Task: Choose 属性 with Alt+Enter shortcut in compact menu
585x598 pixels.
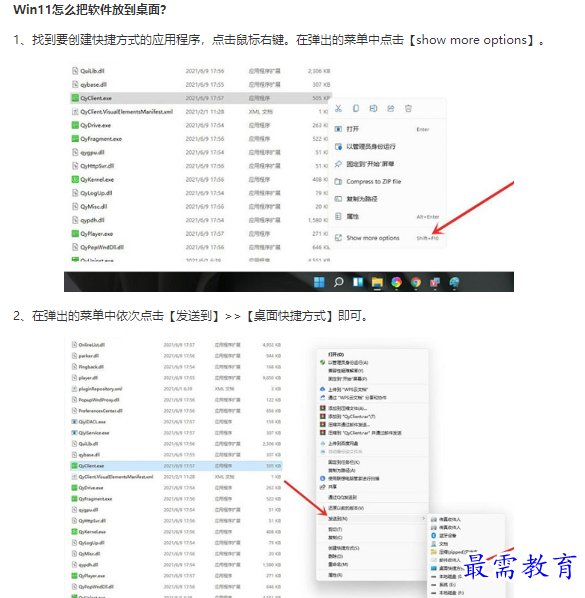Action: click(x=387, y=216)
